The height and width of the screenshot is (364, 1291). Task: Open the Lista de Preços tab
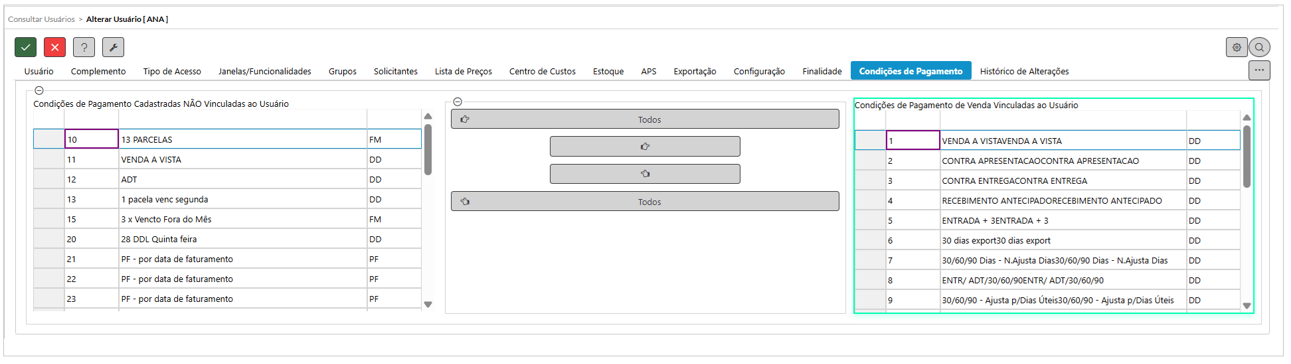point(464,71)
